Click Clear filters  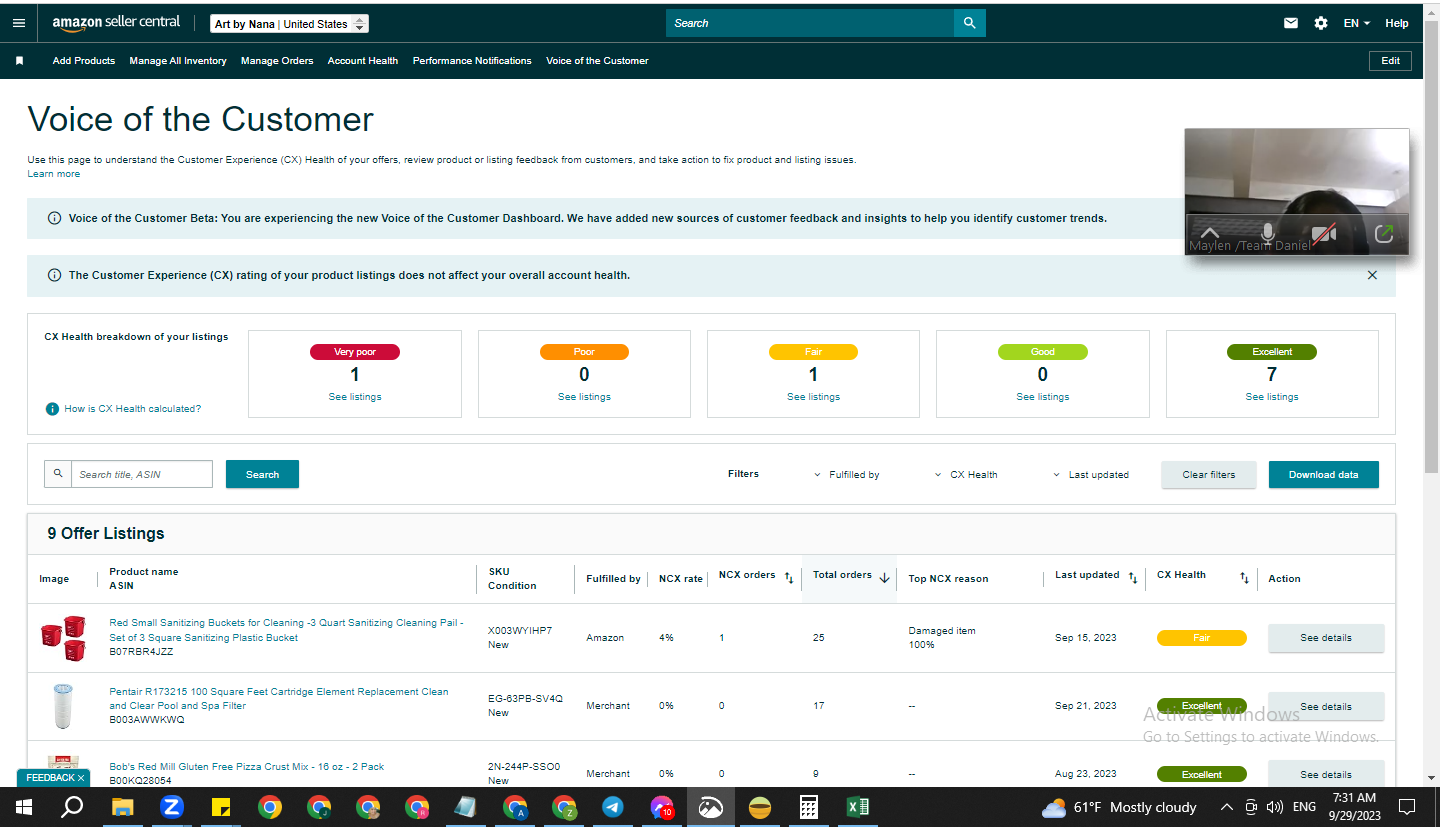point(1209,475)
